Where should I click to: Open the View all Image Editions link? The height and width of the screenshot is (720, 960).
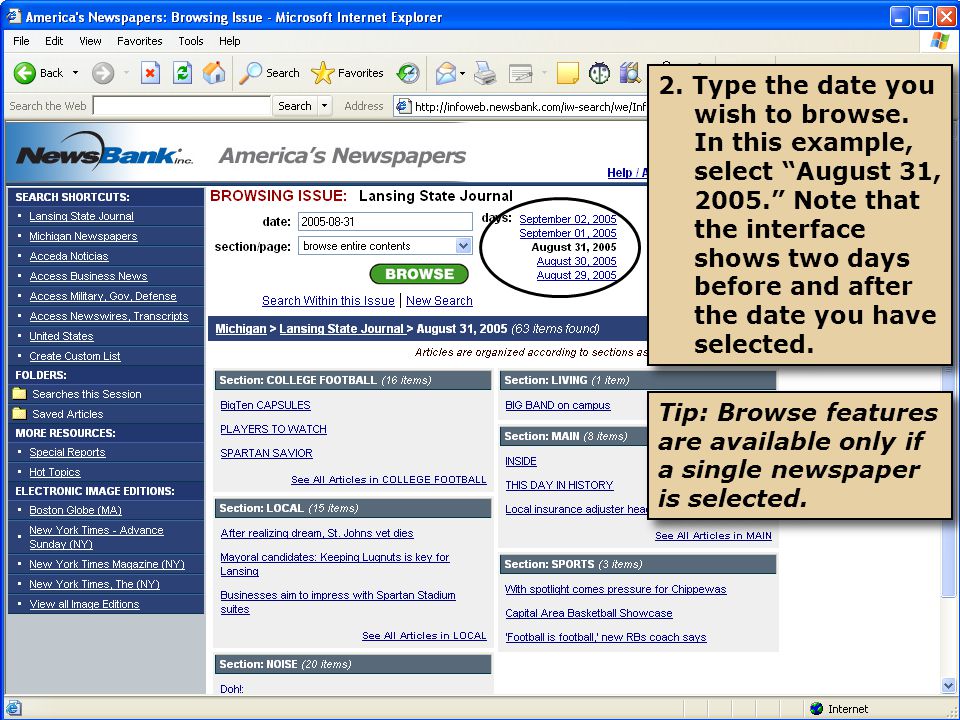click(x=84, y=604)
